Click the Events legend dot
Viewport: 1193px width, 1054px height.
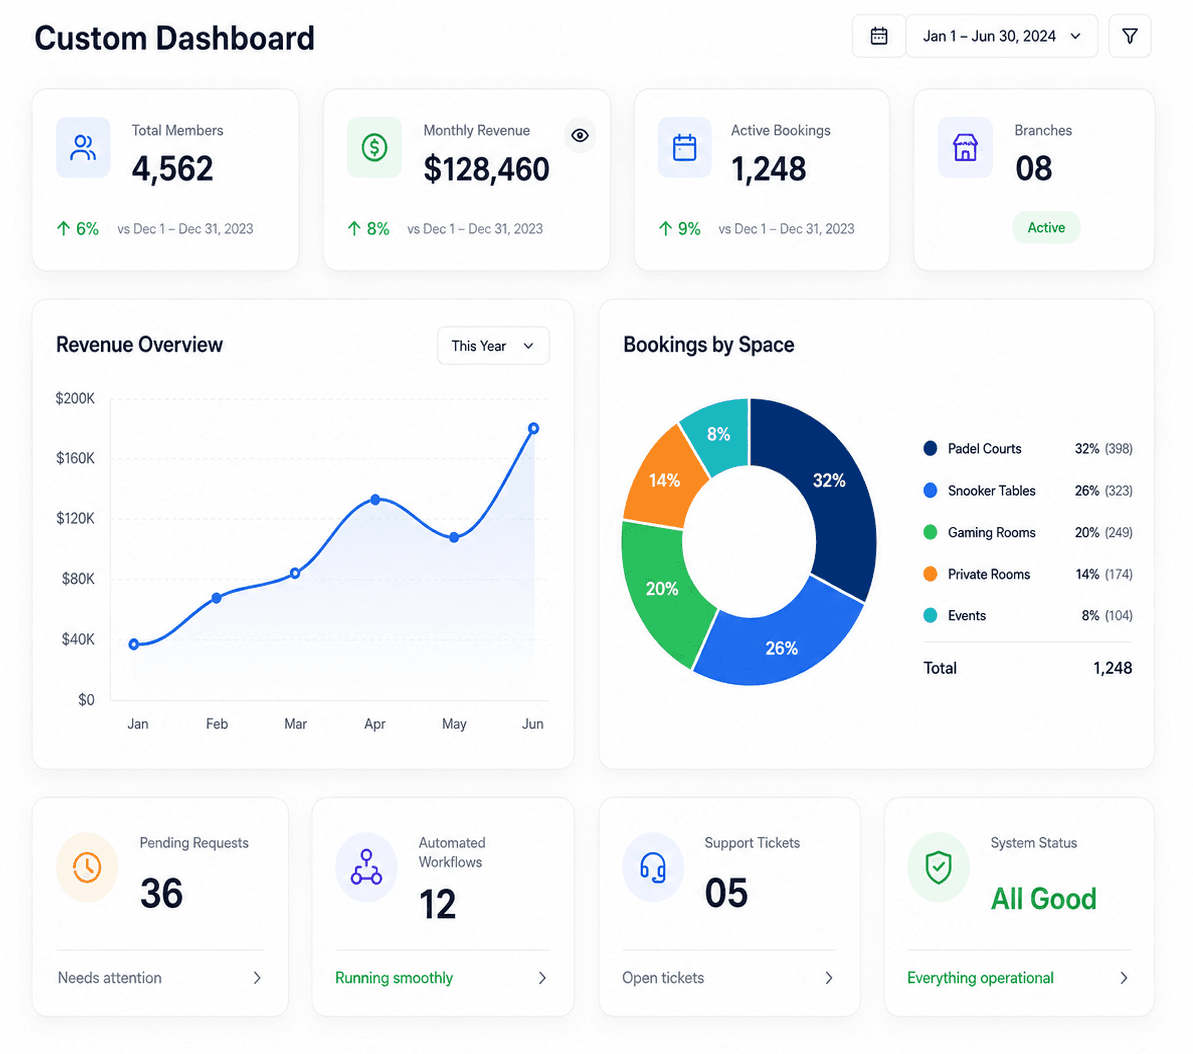(x=930, y=615)
